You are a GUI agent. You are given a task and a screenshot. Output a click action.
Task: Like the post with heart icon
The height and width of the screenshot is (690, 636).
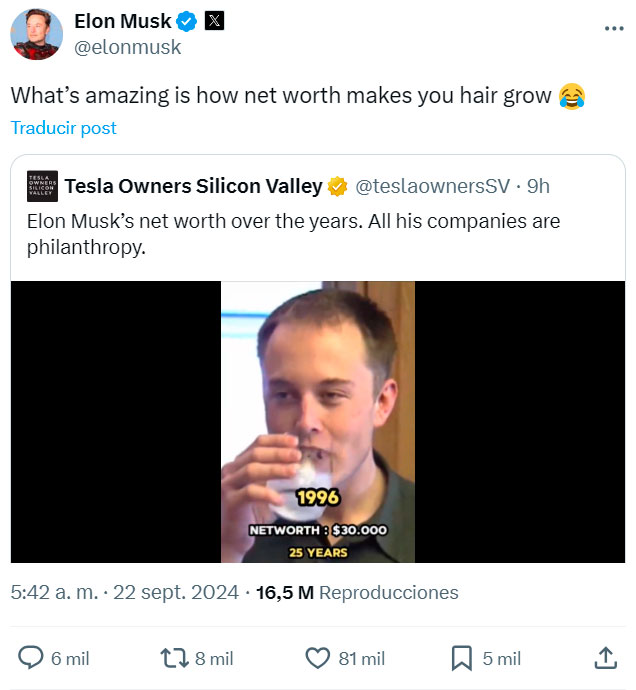pos(318,657)
